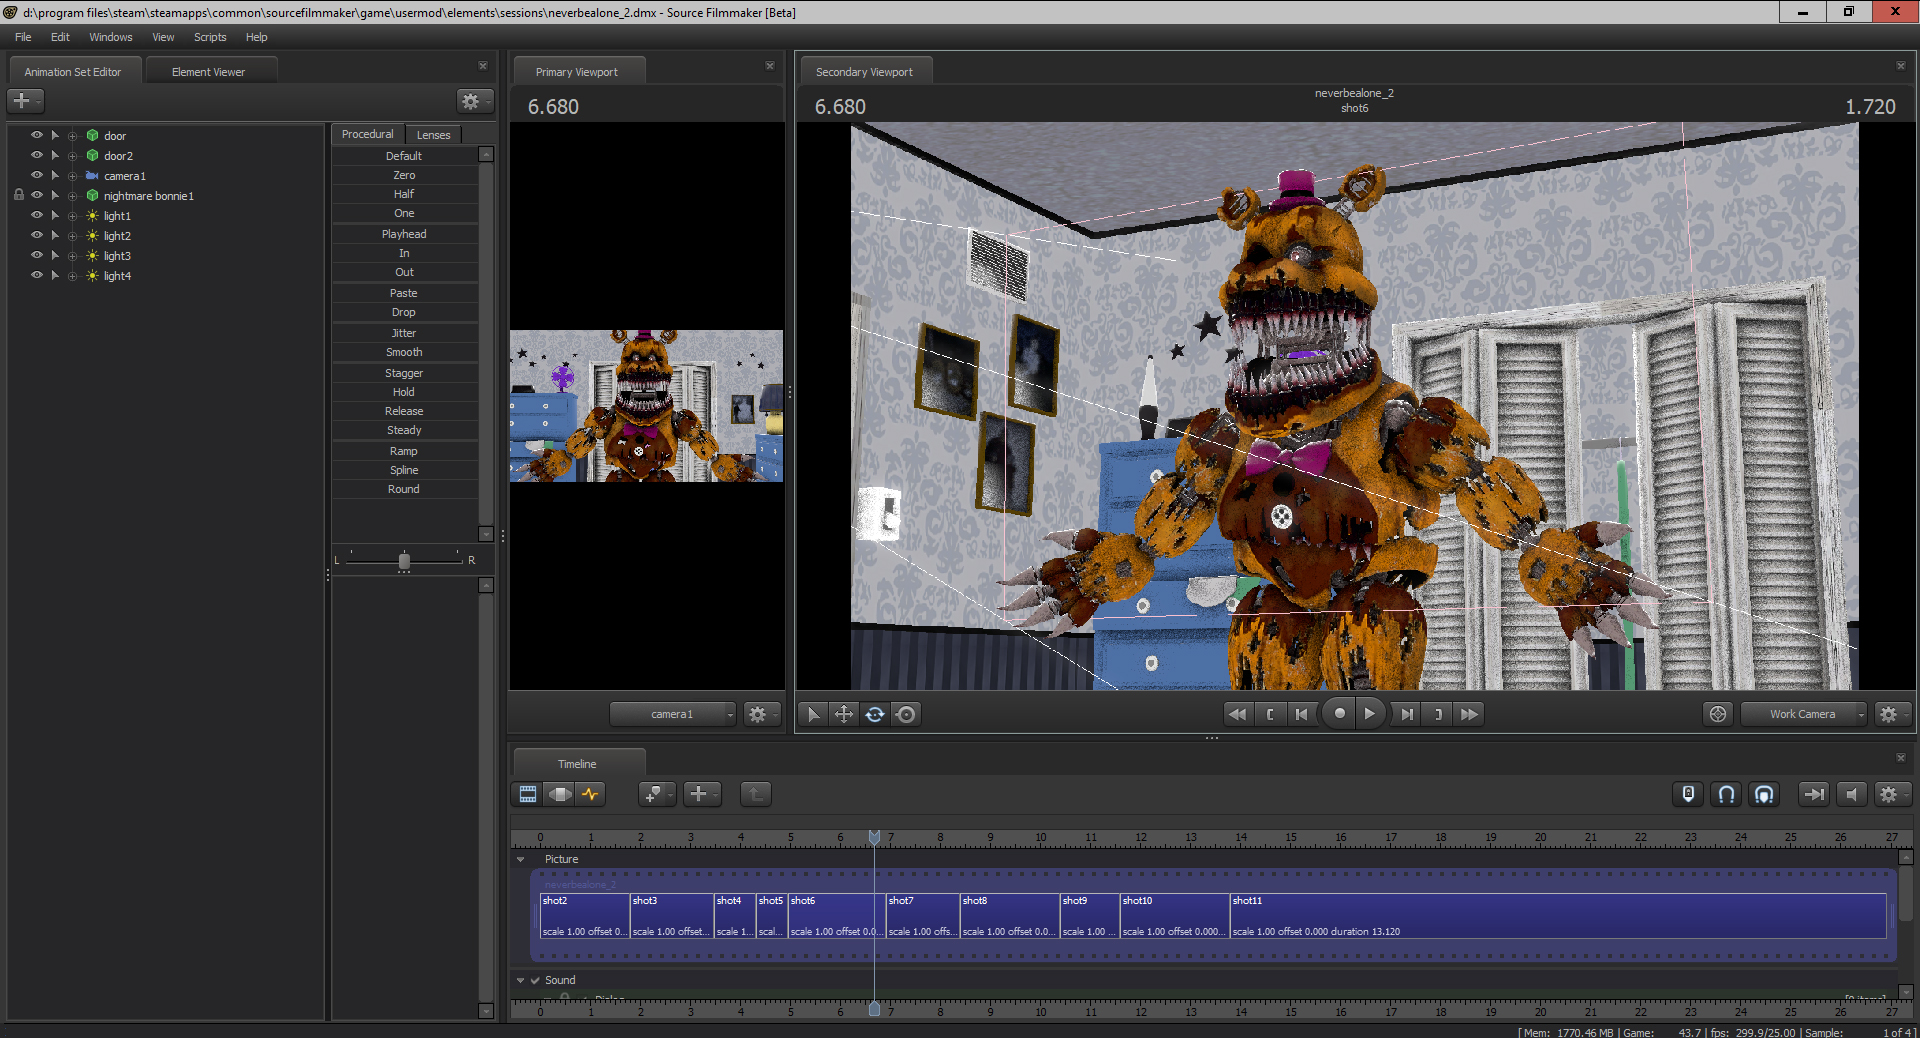Unlock the nightmare bonnie1 lock icon

click(x=18, y=195)
